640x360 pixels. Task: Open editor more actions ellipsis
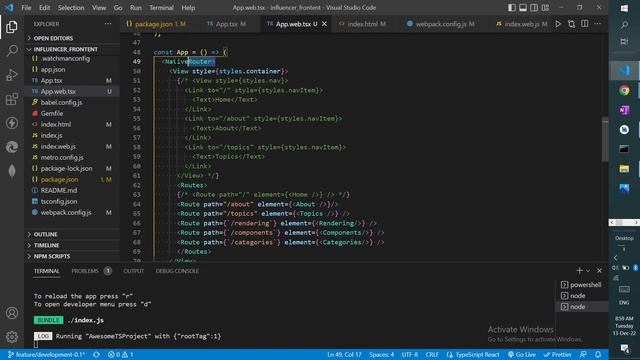coord(598,24)
